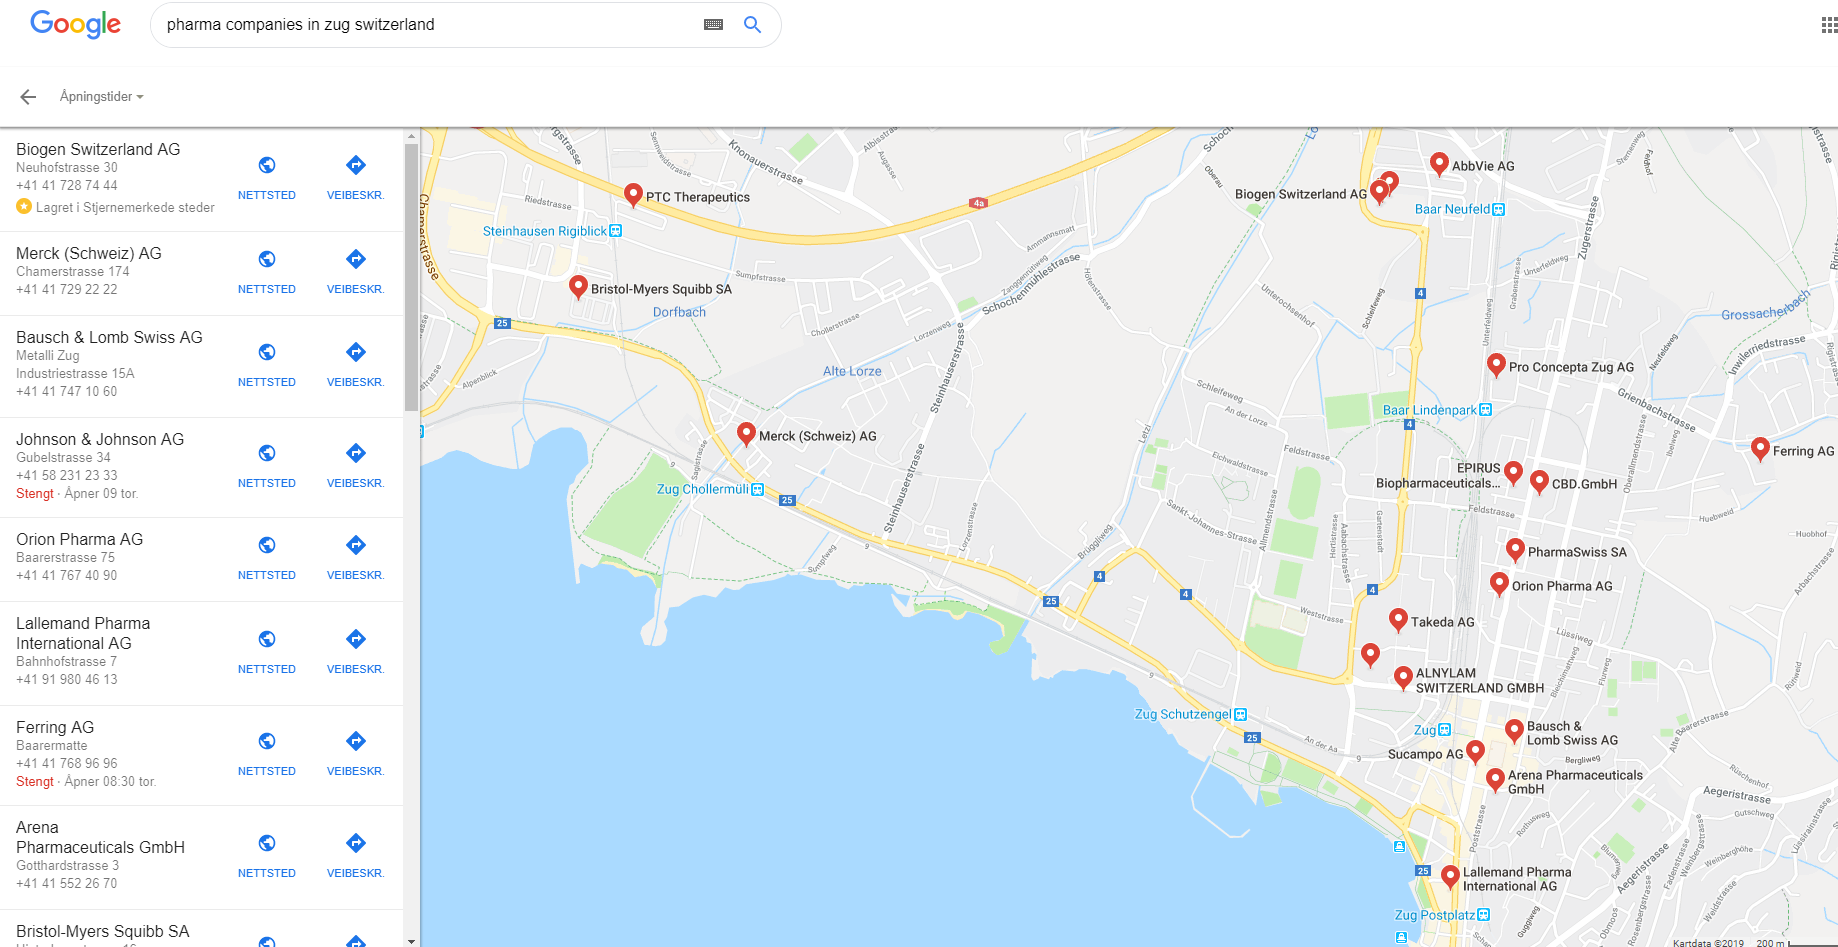
Task: Click the Ferring AG map pin
Action: 1761,449
